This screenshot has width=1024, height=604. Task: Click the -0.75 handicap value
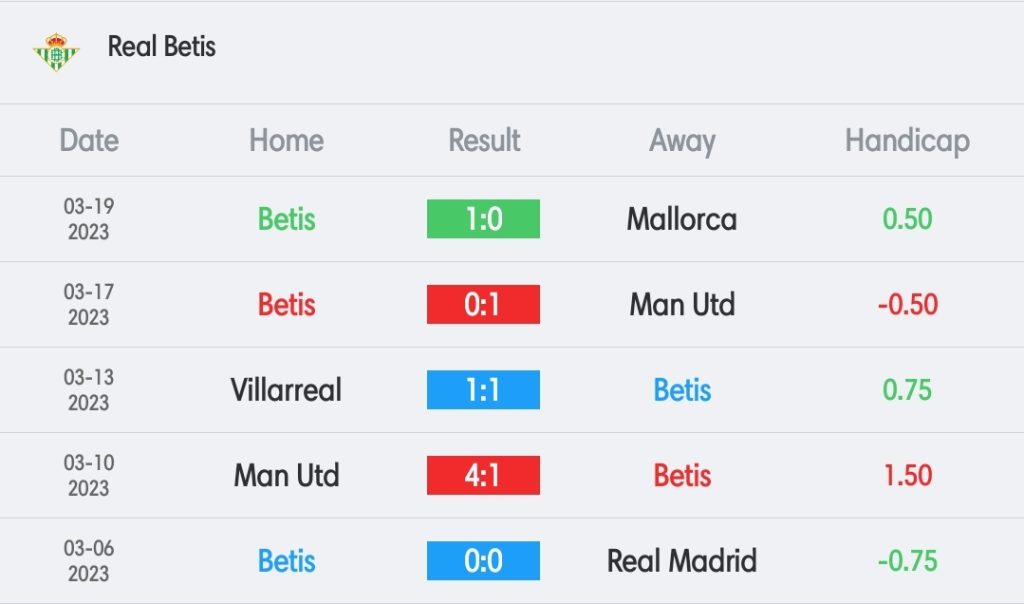click(x=907, y=561)
